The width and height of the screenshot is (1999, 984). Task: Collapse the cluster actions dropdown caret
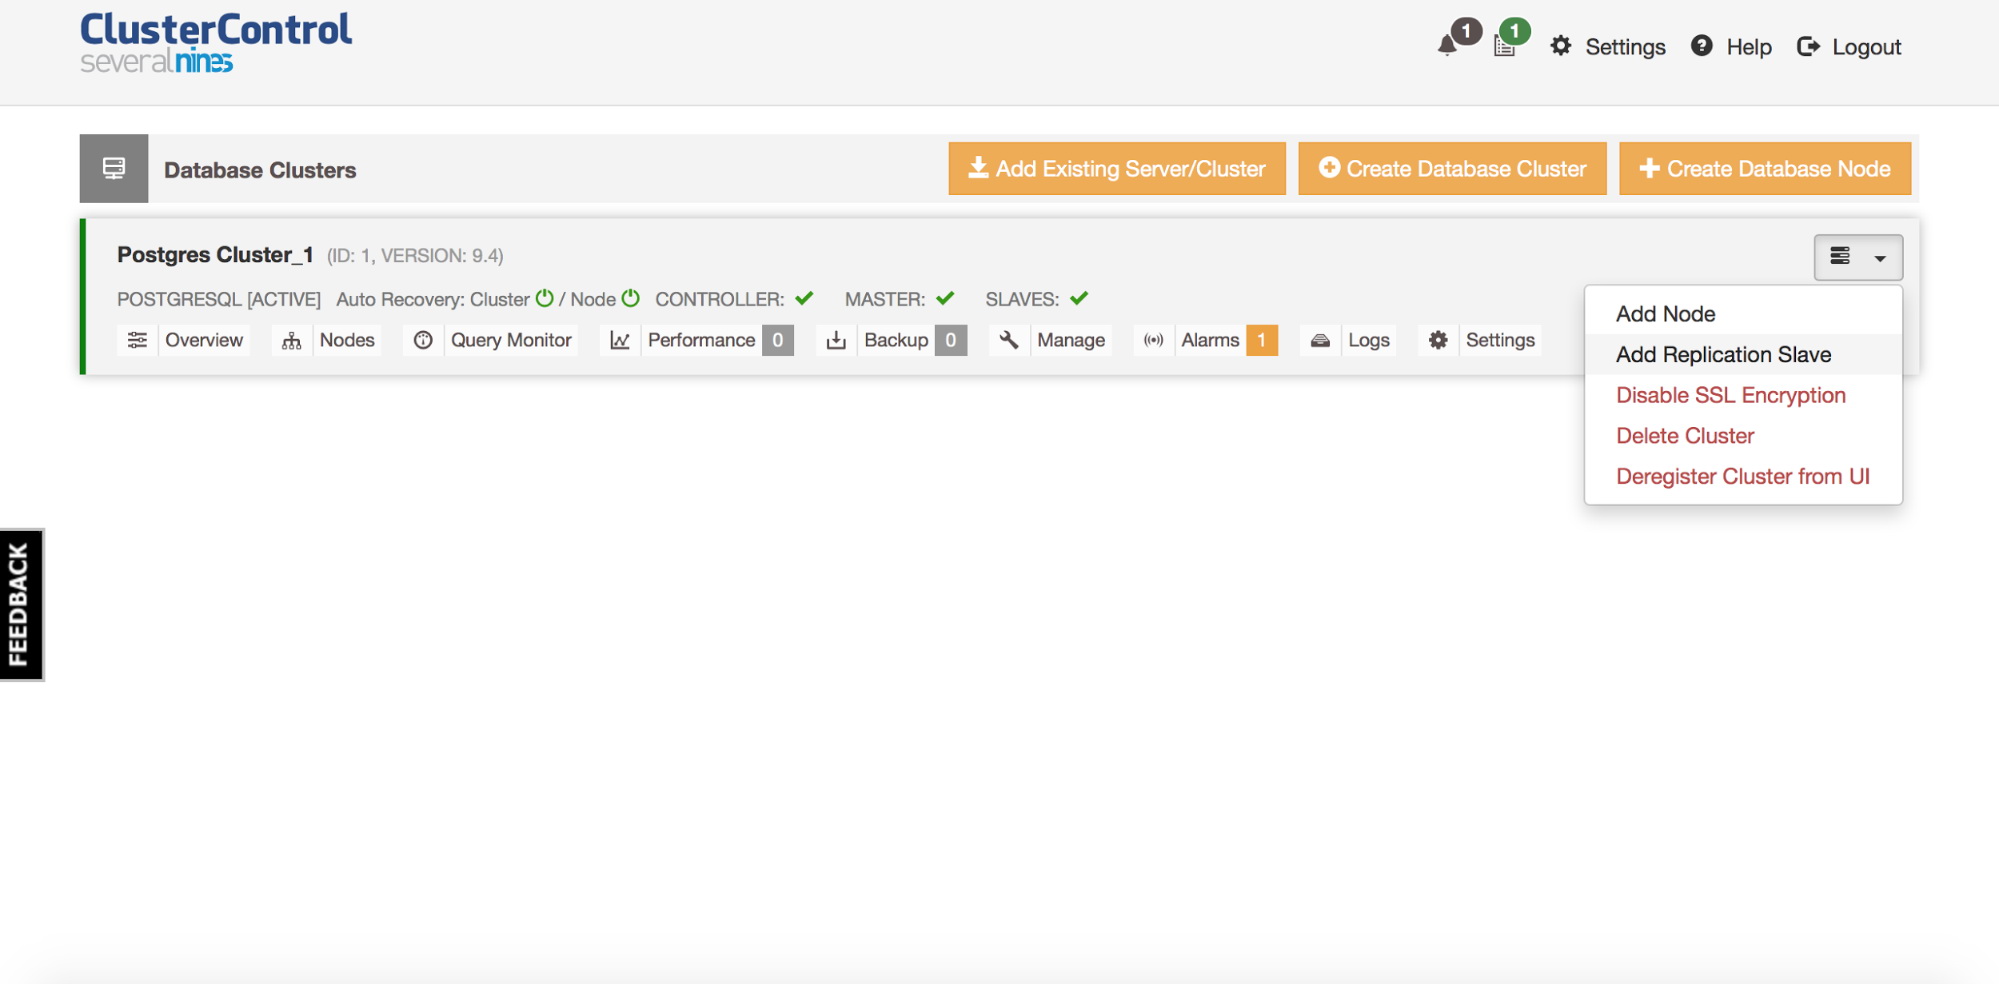(1880, 258)
